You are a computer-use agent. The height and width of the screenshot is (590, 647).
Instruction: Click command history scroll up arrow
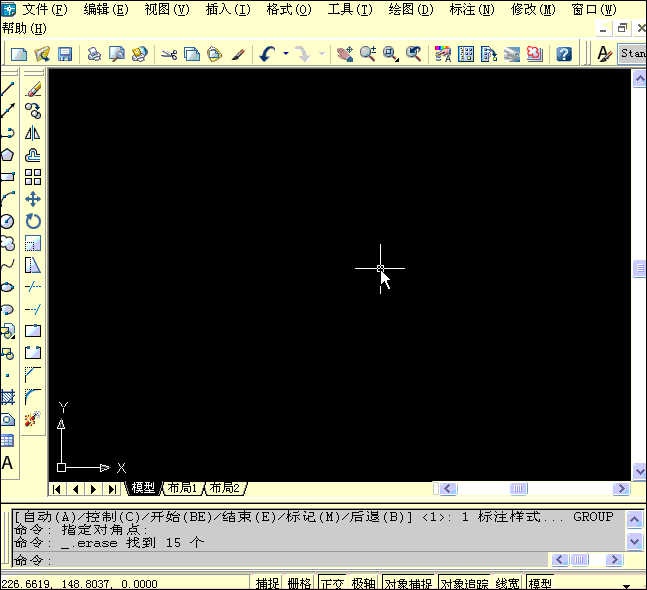tap(634, 519)
